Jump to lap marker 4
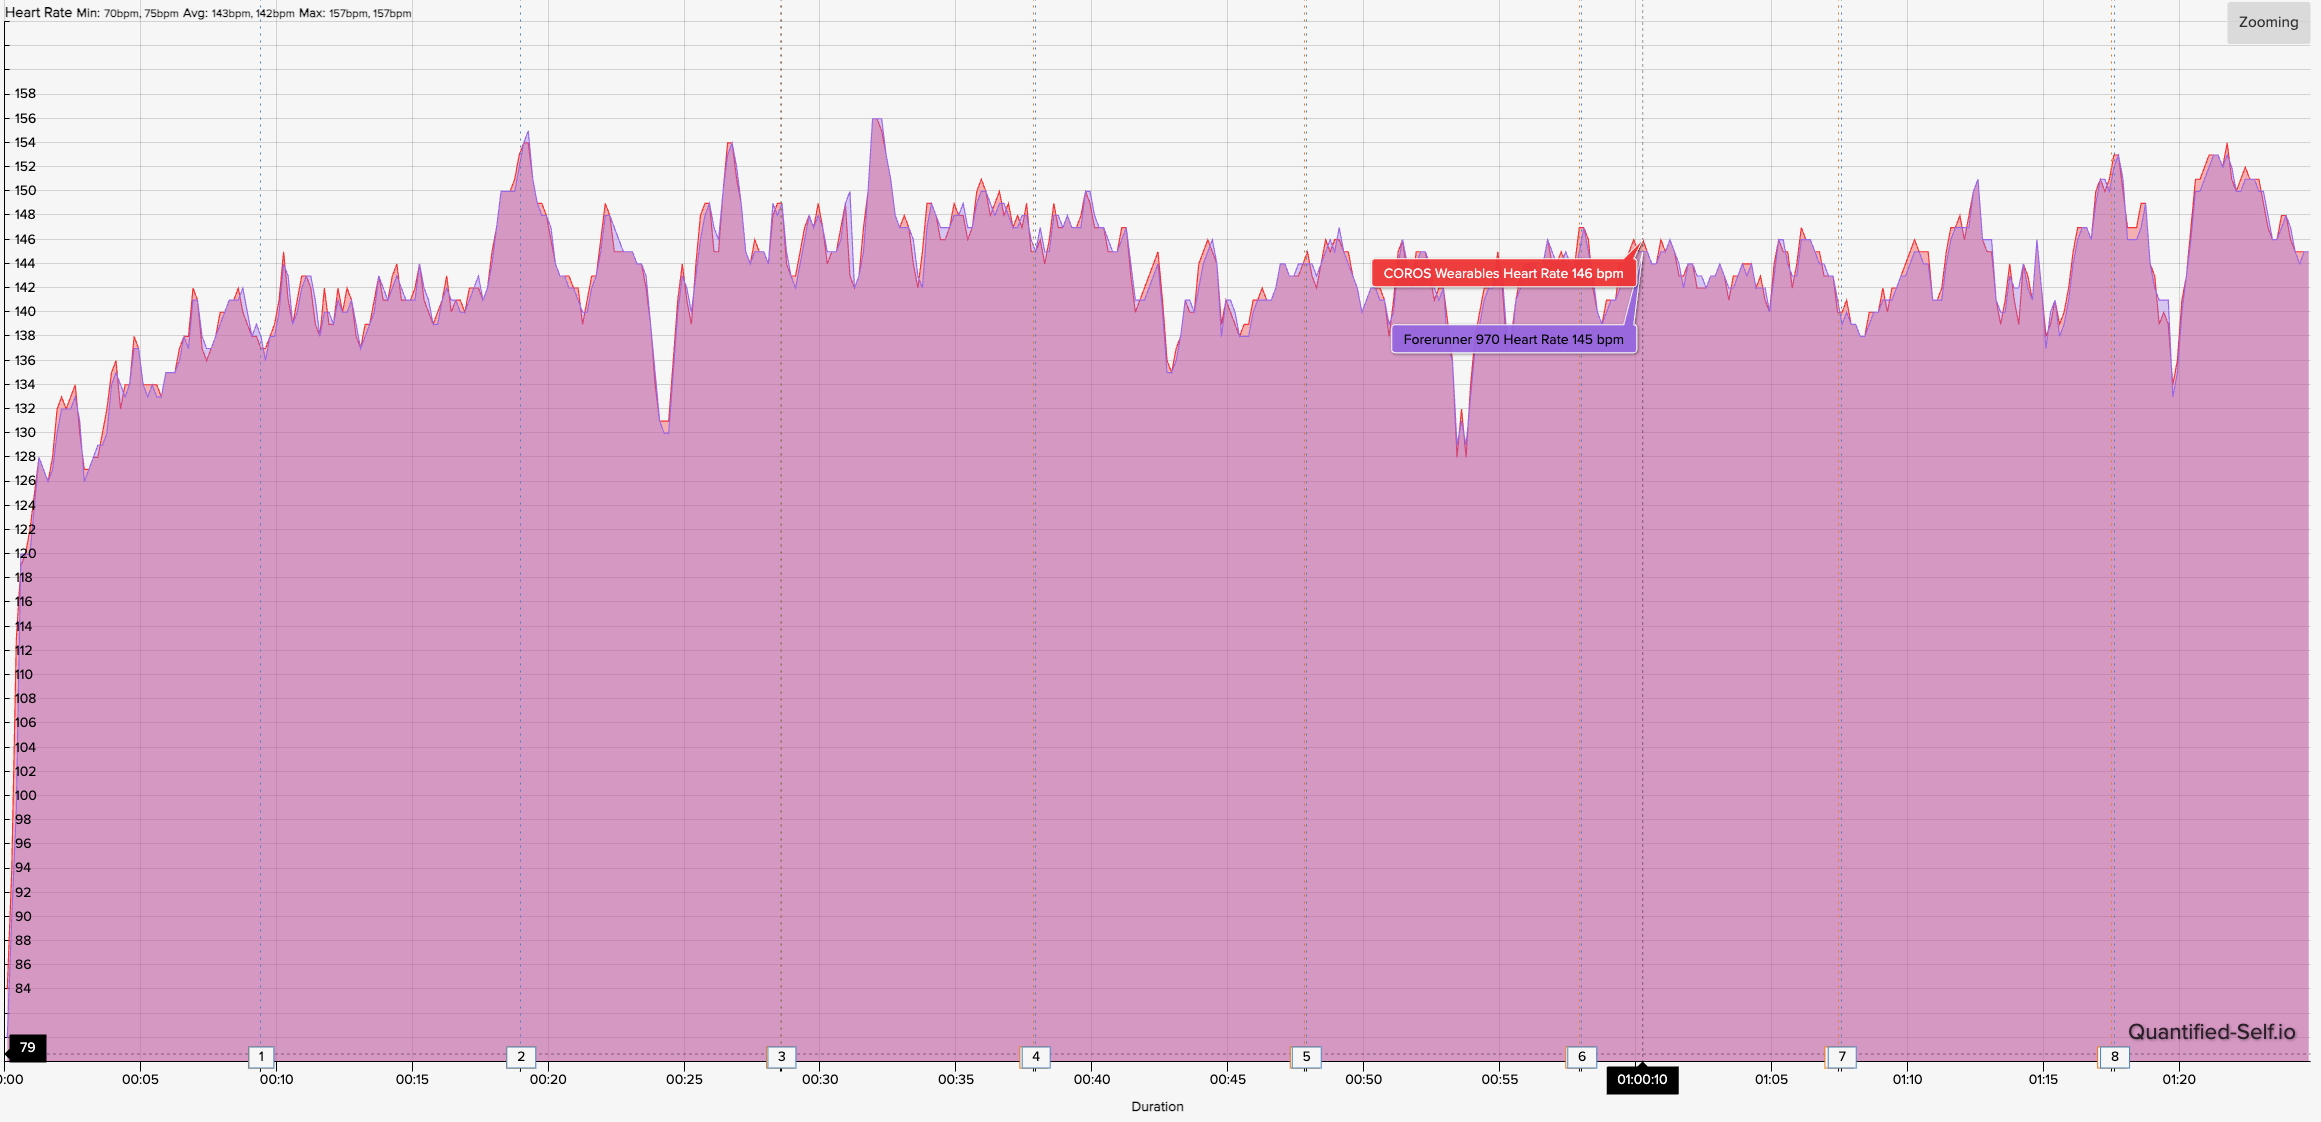2321x1122 pixels. [1035, 1056]
